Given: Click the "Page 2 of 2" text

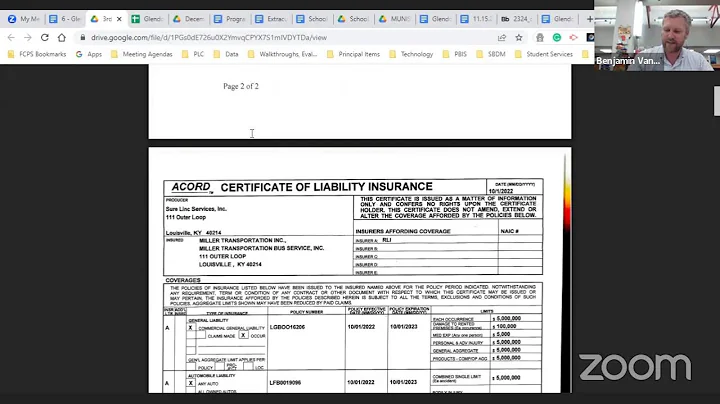Looking at the screenshot, I should [241, 86].
